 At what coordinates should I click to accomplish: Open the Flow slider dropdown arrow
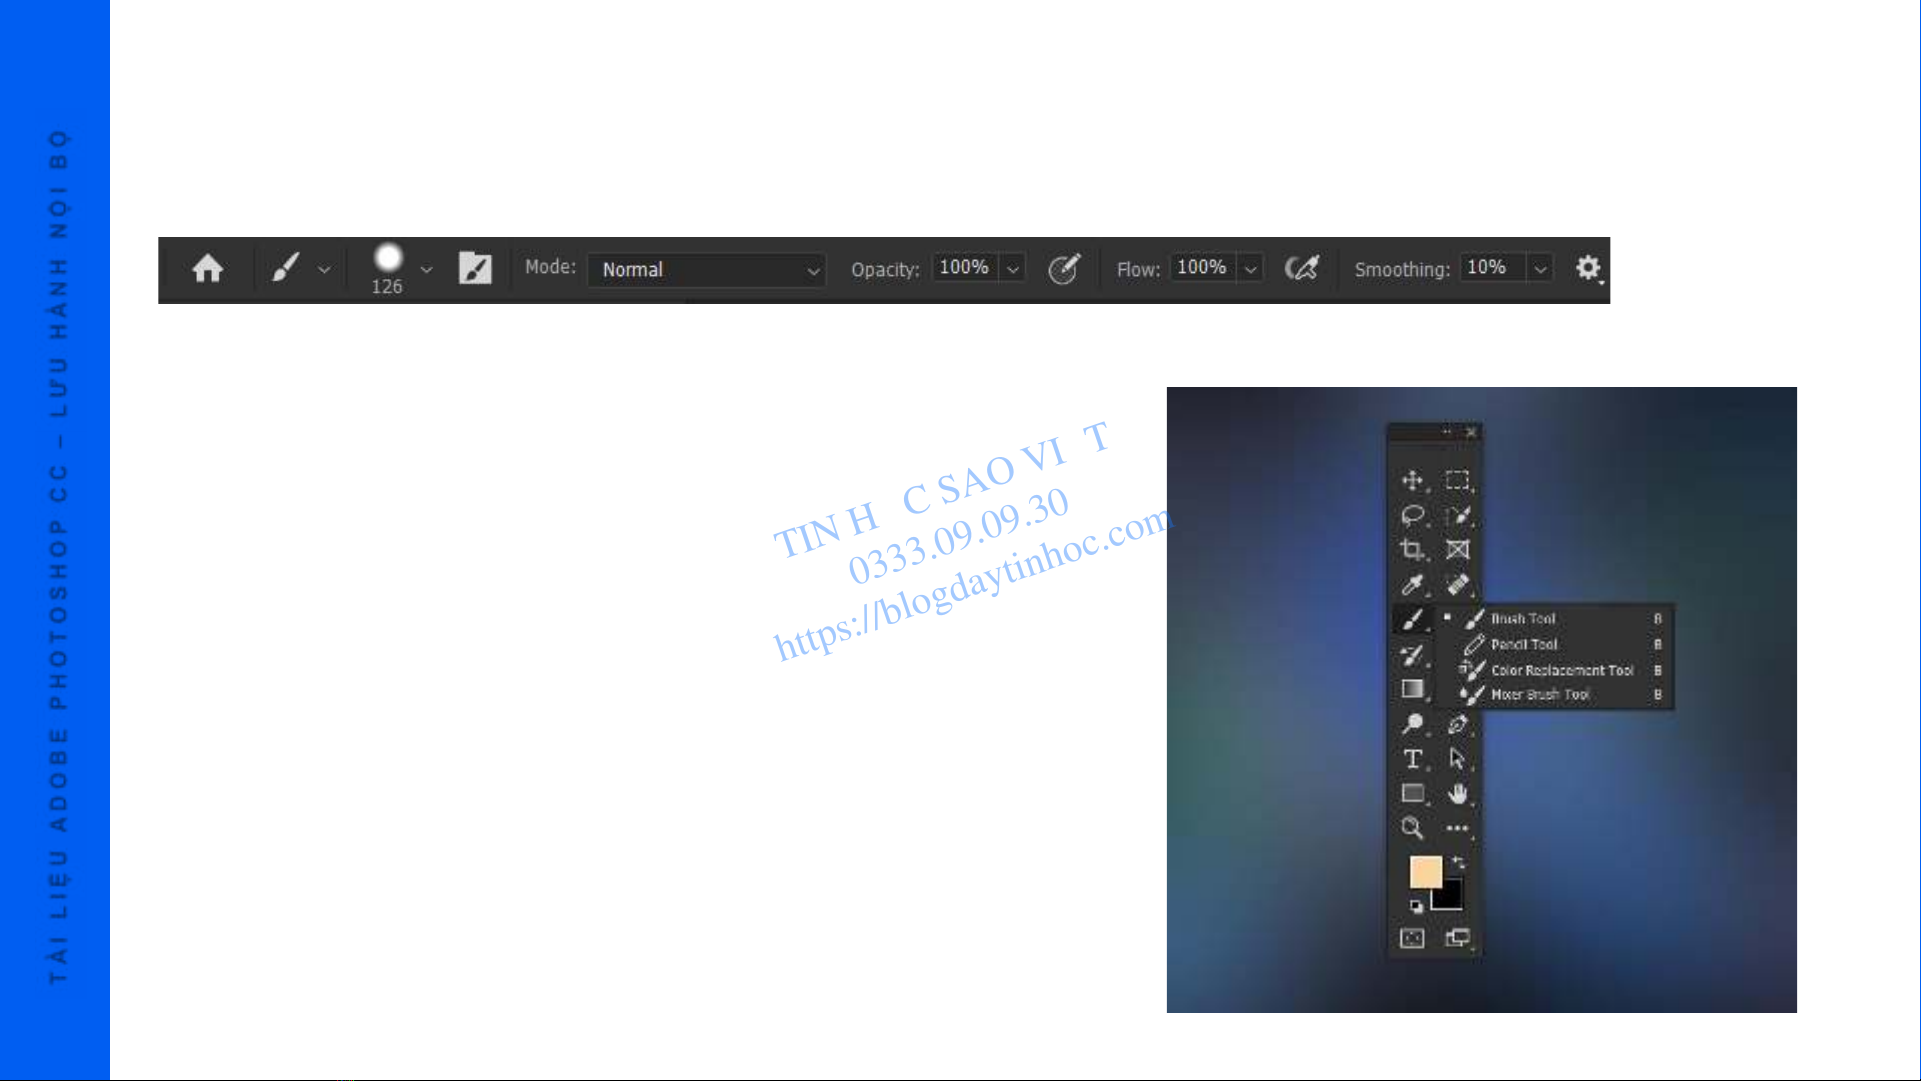tap(1250, 269)
